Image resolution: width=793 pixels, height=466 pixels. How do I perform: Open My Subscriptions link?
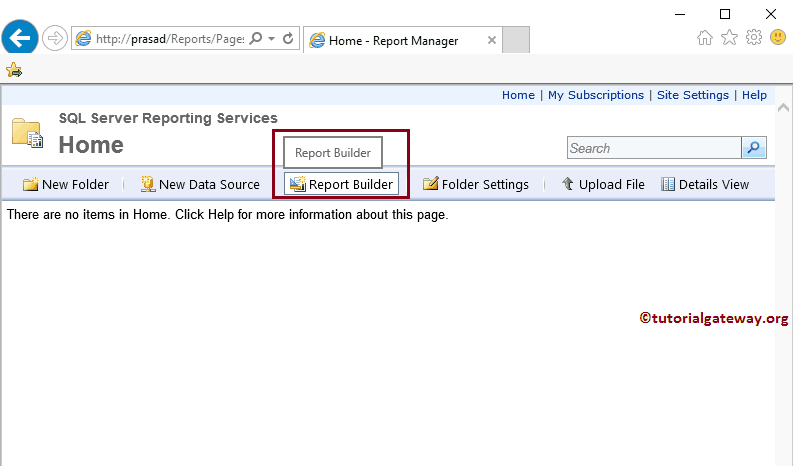pos(596,95)
